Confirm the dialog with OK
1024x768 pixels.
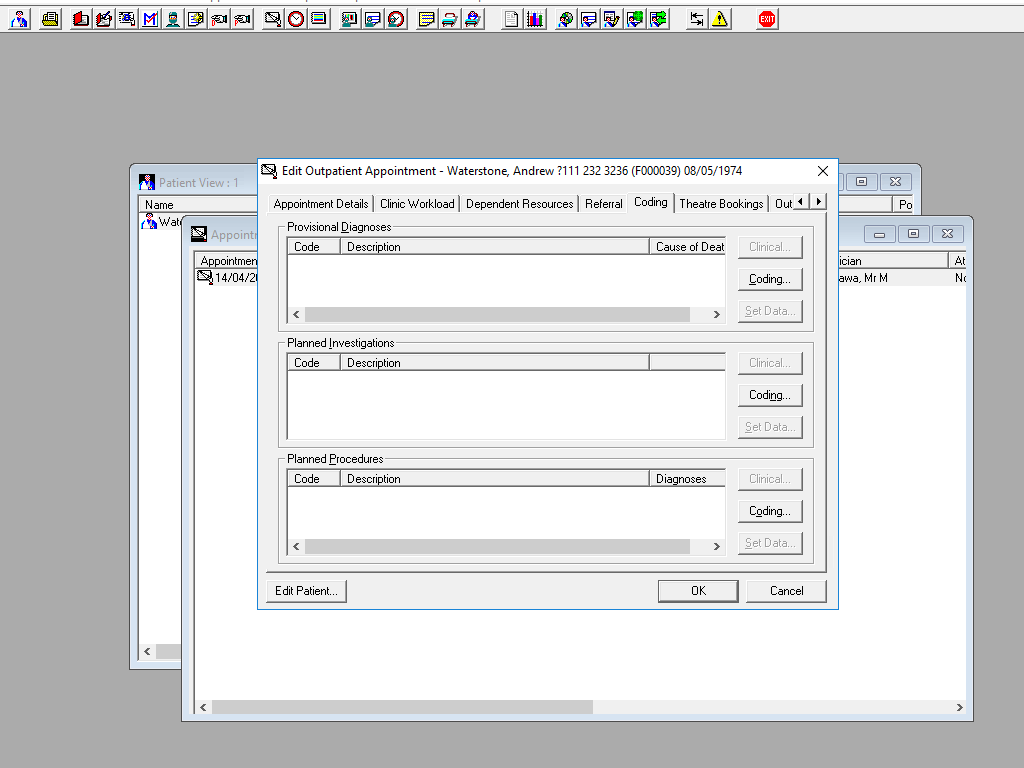(x=698, y=591)
